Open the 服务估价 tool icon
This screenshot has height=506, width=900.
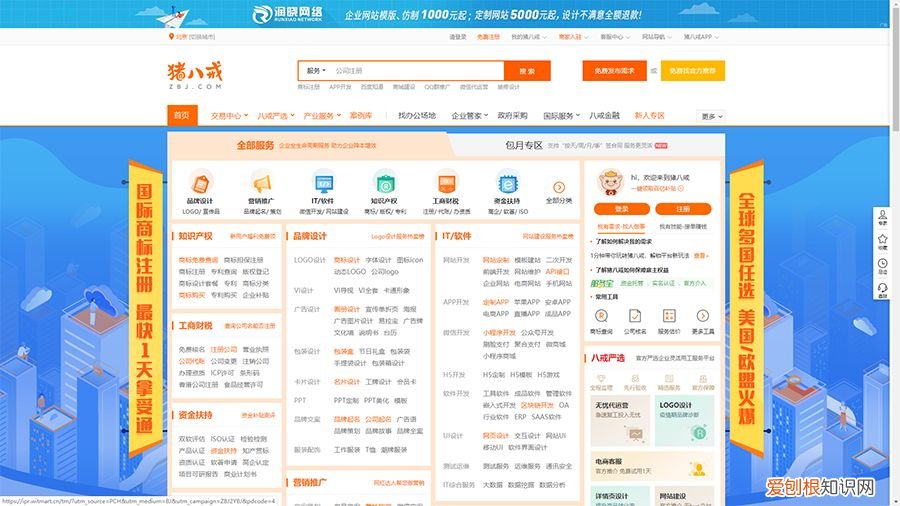[669, 316]
